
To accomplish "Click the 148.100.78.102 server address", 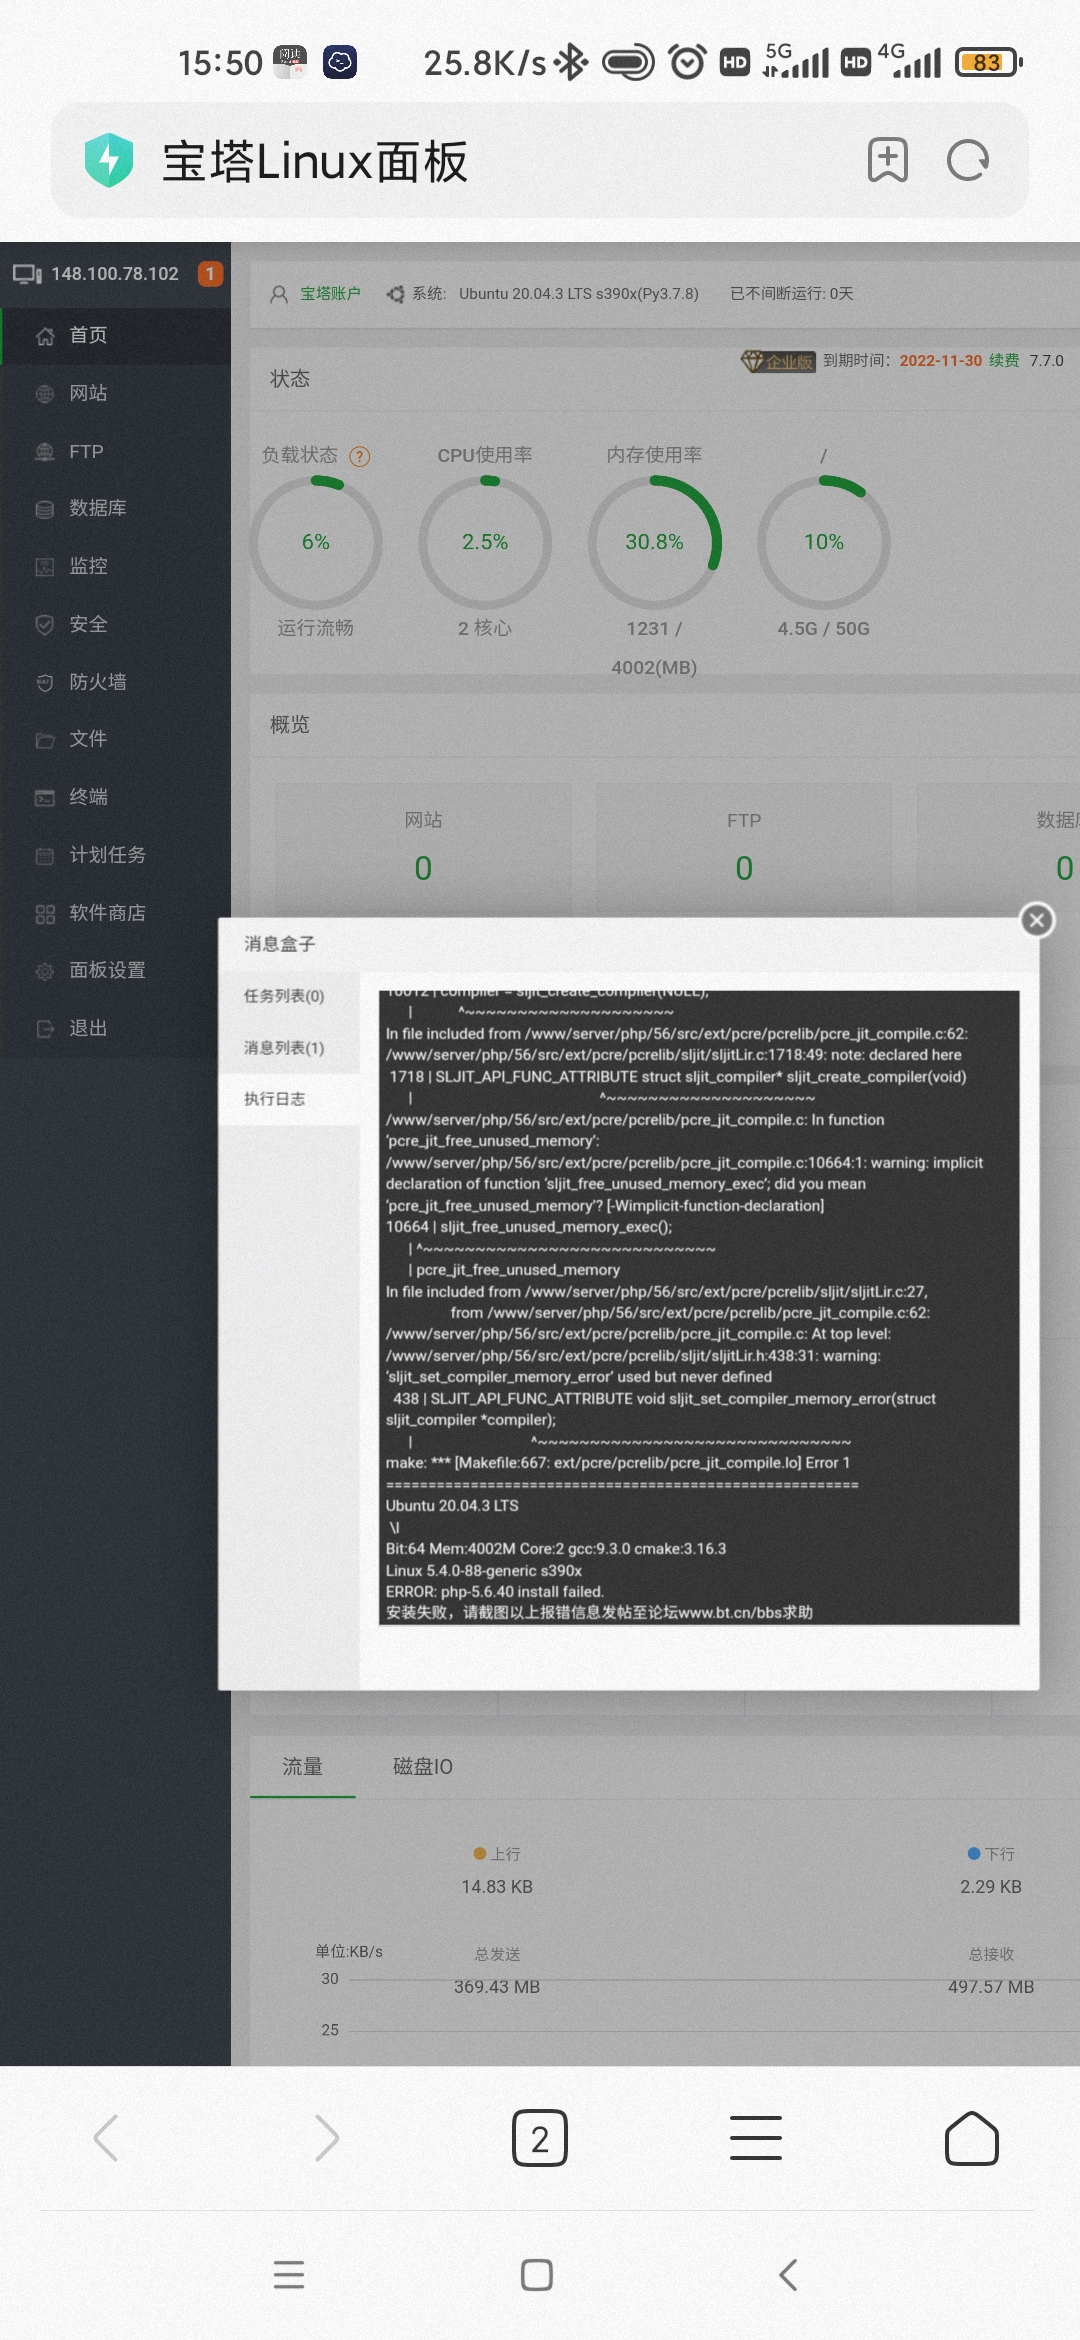I will [x=115, y=274].
